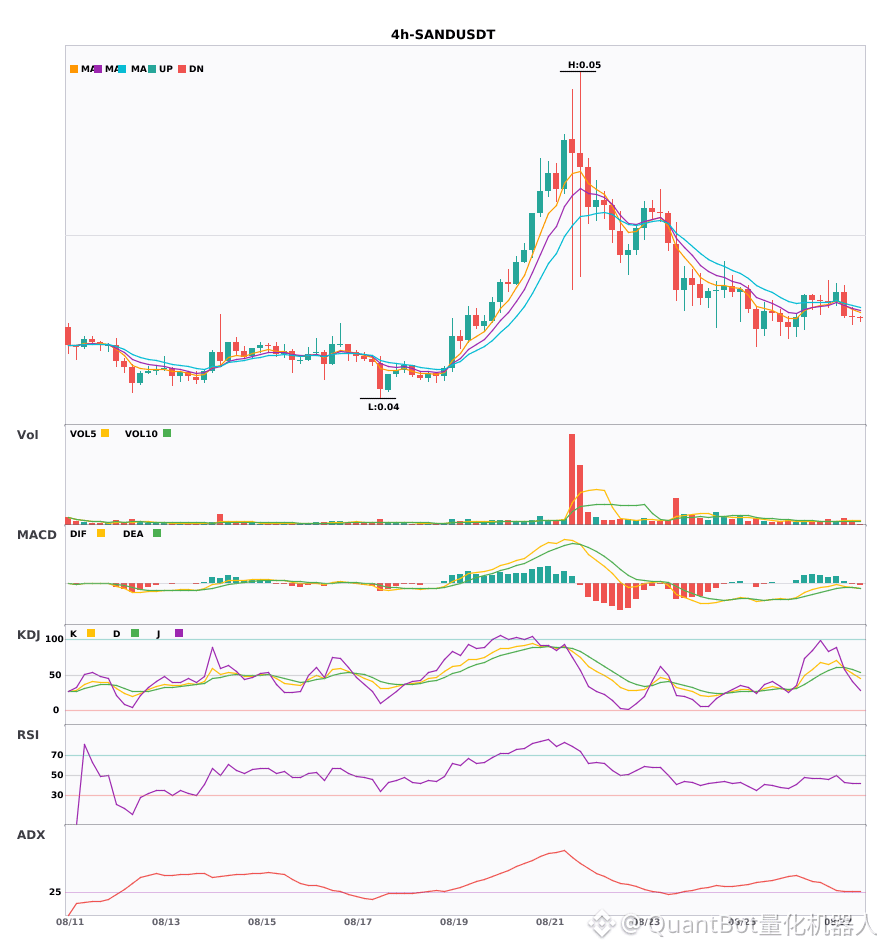
Task: Click the yellow K legend swatch
Action: click(91, 633)
